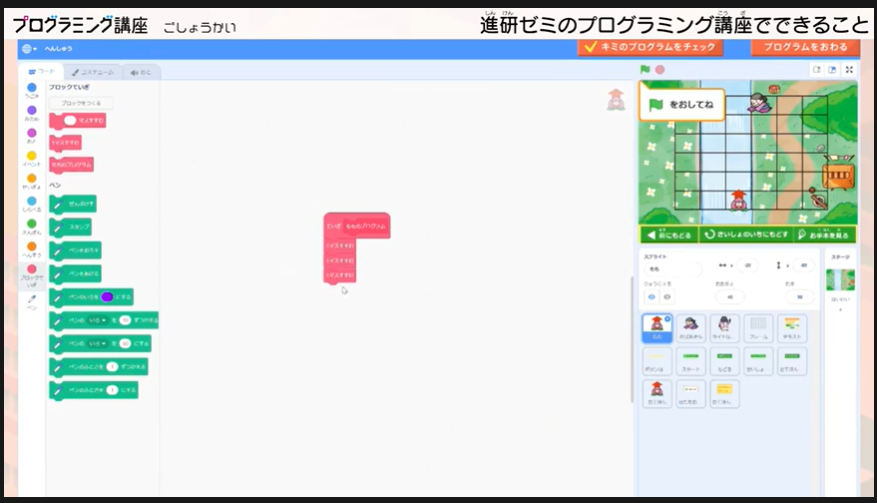This screenshot has width=877, height=503.
Task: Click the さいしょのいちにもどす button
Action: 746,234
